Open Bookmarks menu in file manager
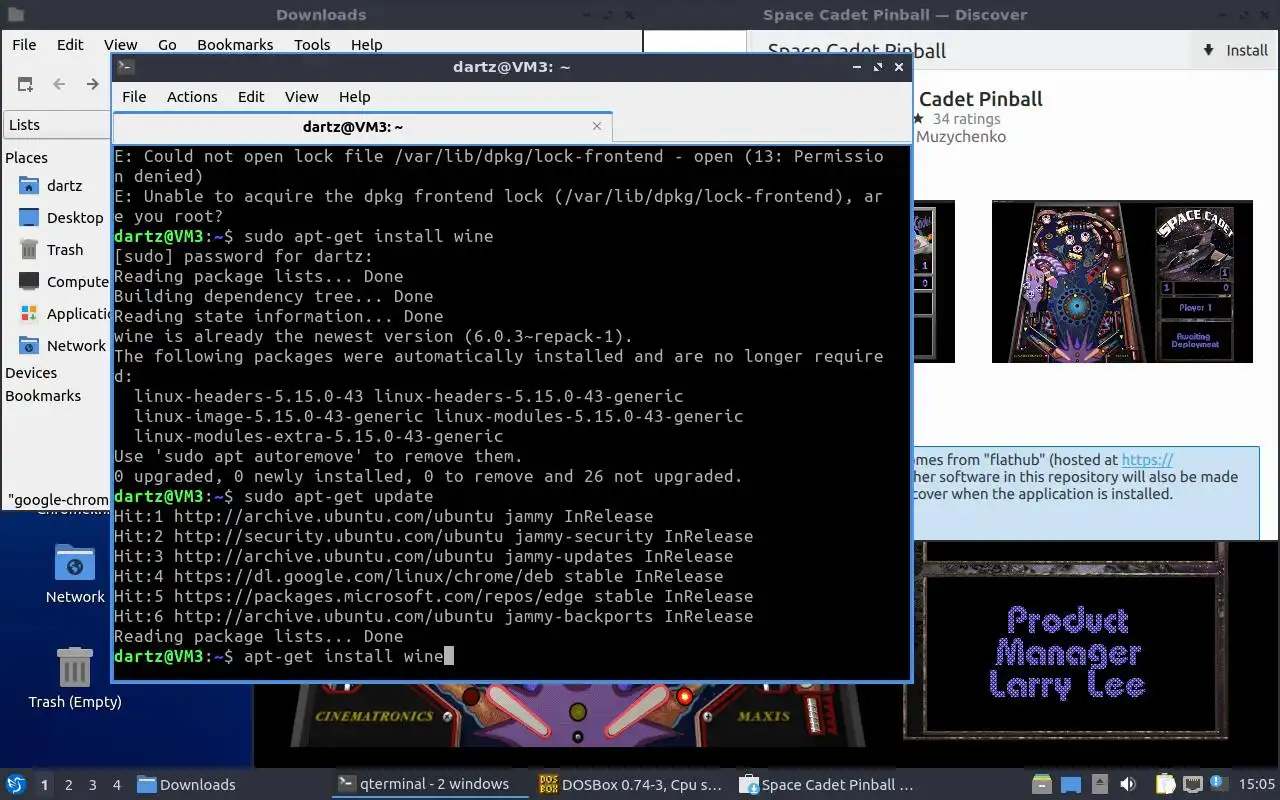Screen dimensions: 1280x800 click(235, 45)
